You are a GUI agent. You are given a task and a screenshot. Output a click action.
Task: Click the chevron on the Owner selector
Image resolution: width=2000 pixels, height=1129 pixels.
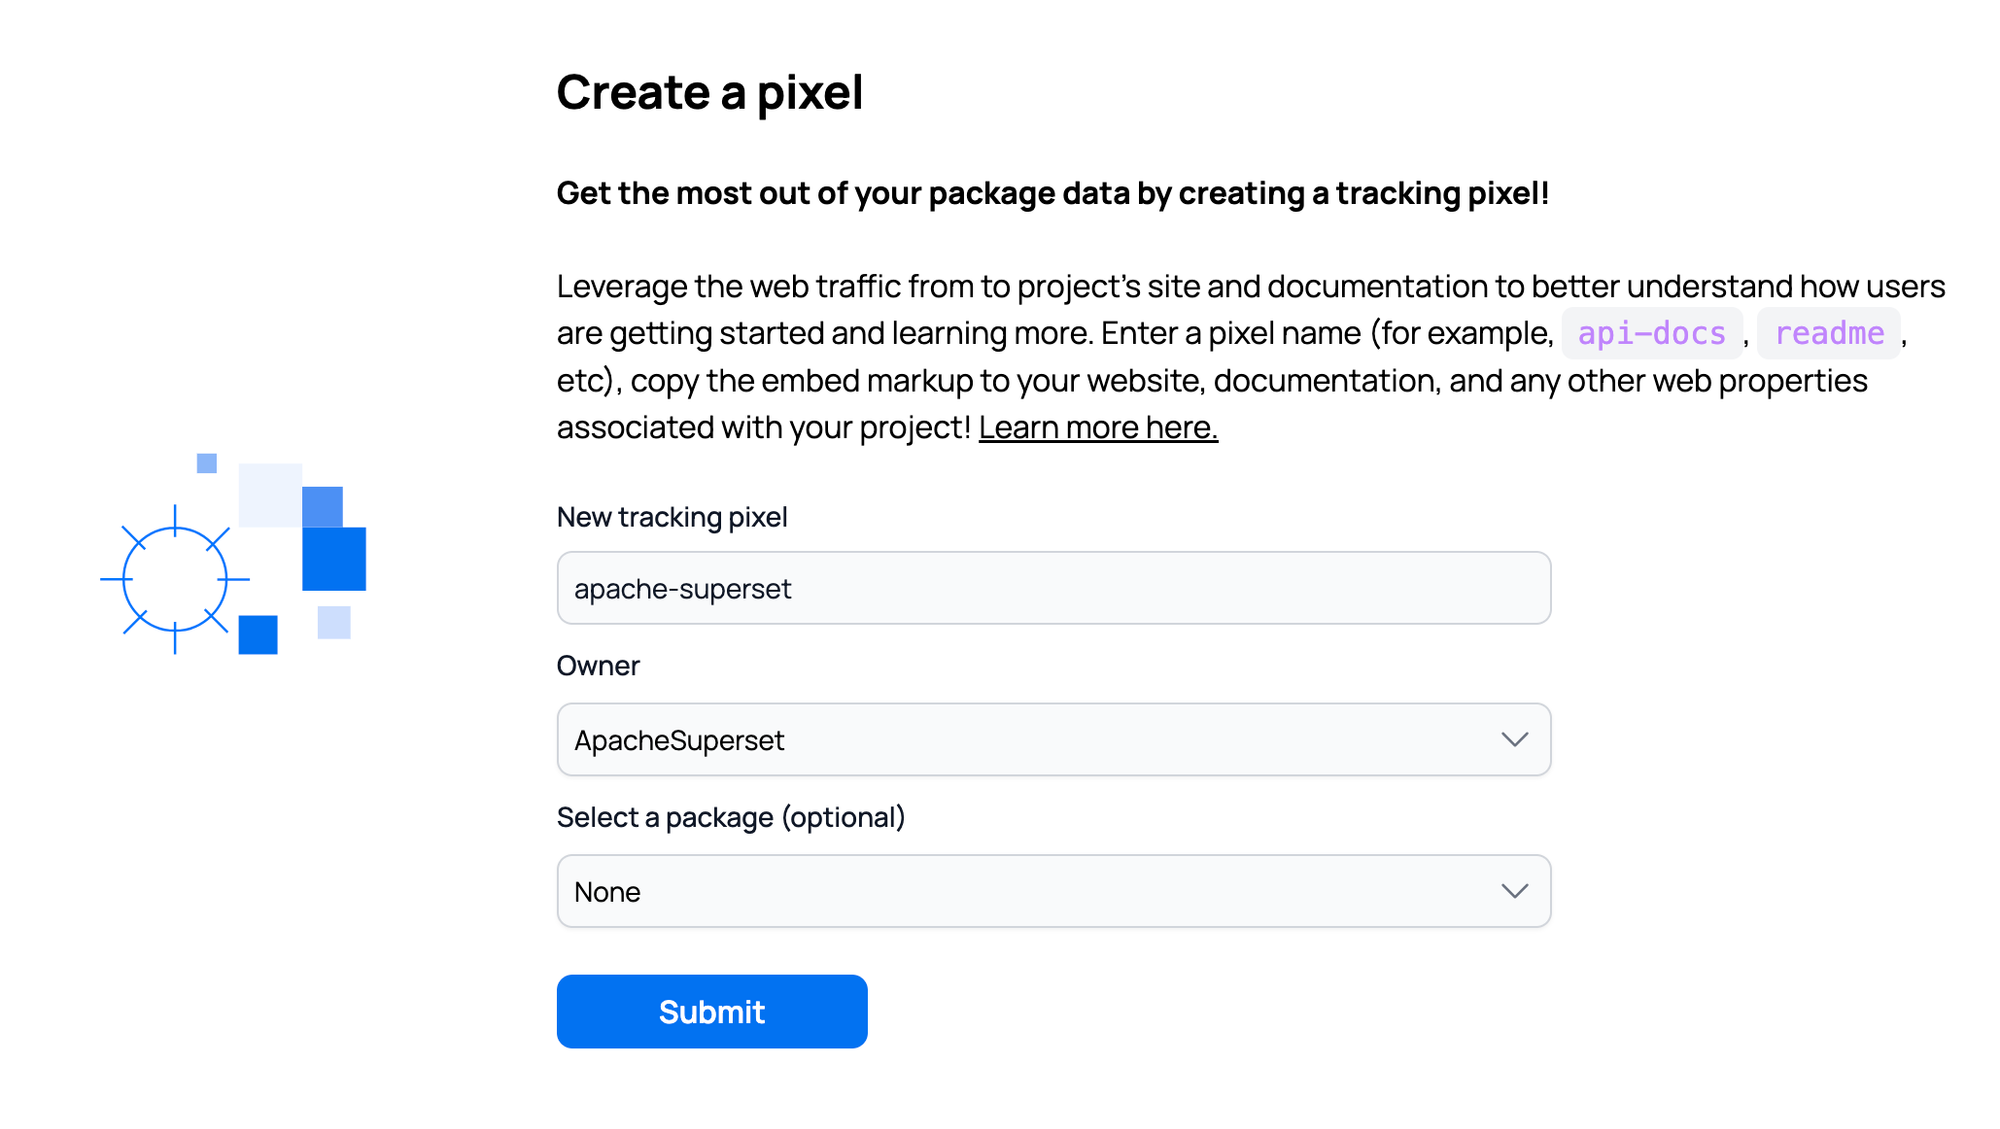[x=1514, y=740]
